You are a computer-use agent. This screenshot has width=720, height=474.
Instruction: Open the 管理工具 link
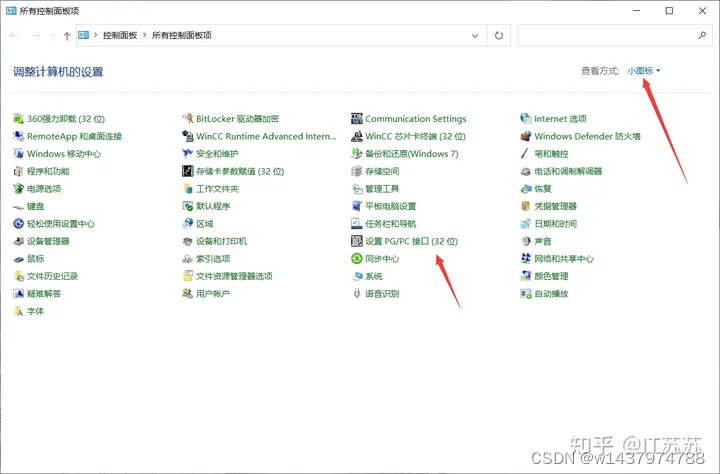click(x=382, y=189)
